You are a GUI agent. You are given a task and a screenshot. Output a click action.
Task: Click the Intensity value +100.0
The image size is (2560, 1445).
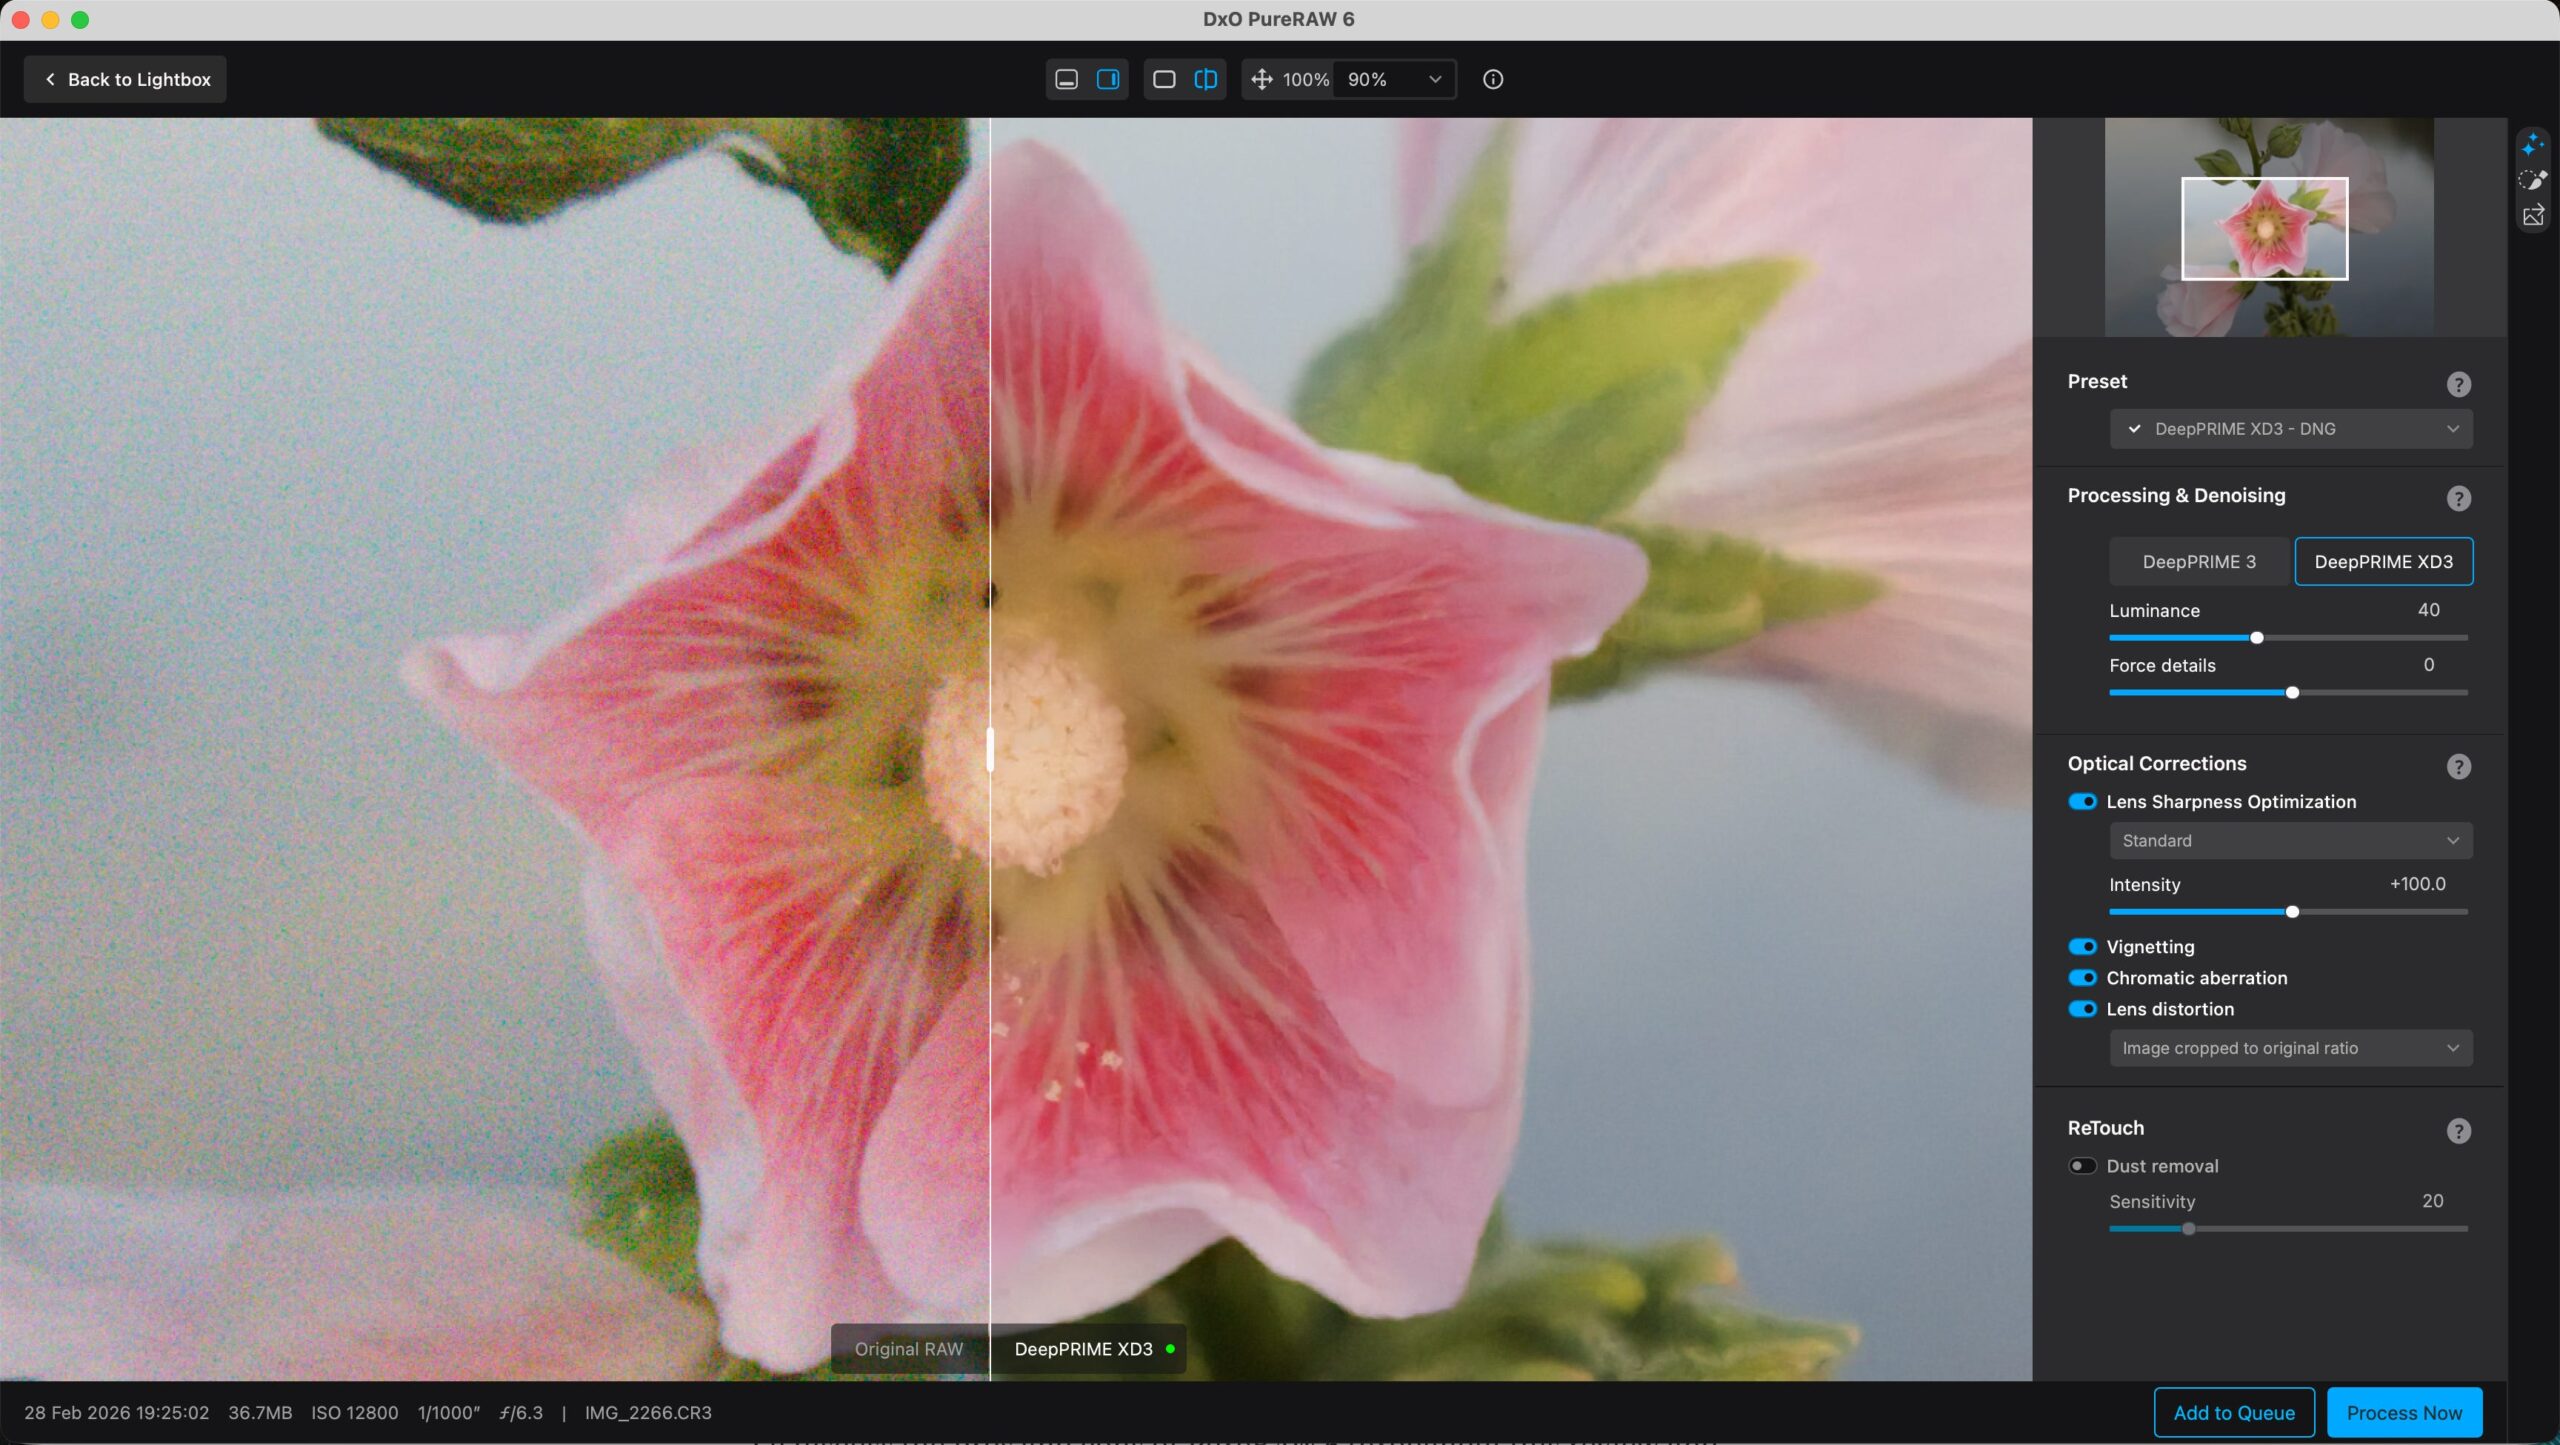coord(2417,884)
